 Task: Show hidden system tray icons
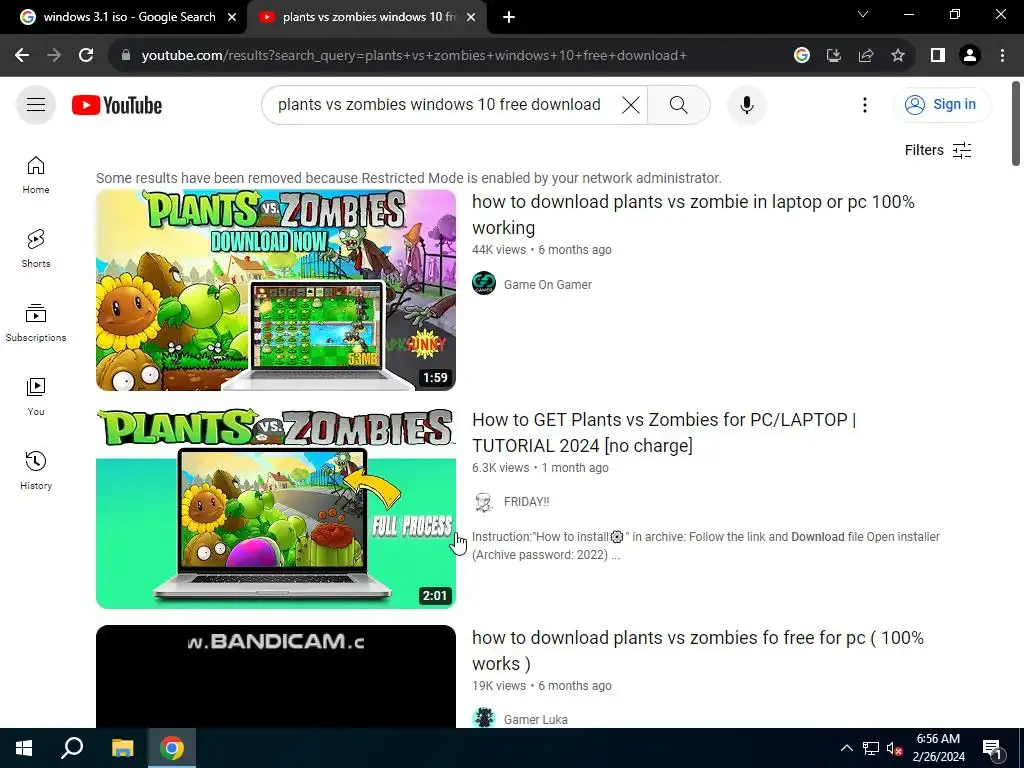(x=846, y=748)
